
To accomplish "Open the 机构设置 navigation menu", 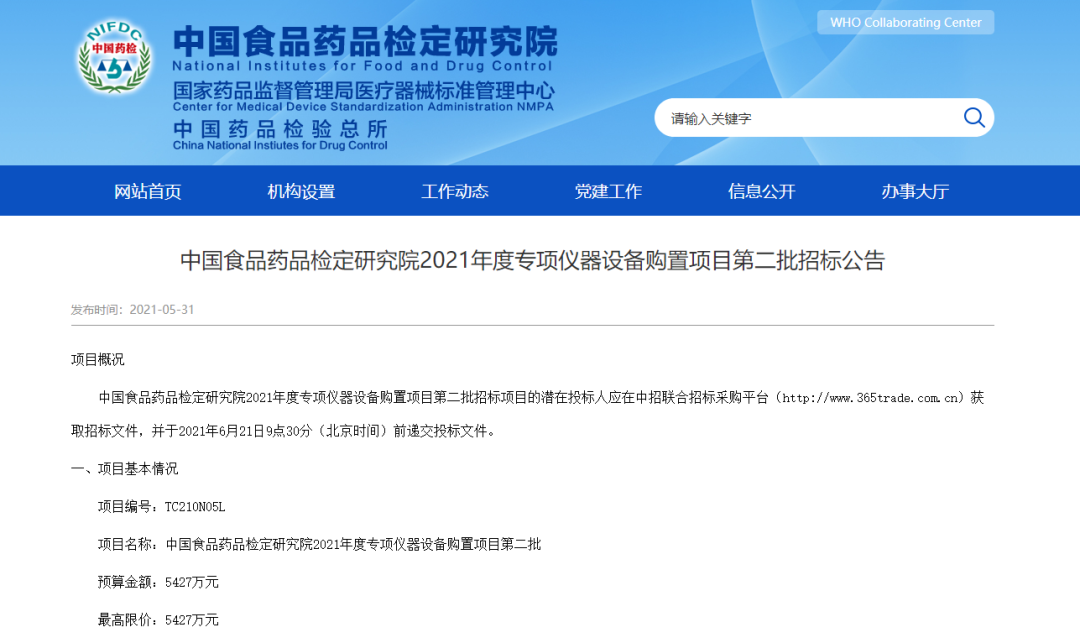I will tap(301, 191).
